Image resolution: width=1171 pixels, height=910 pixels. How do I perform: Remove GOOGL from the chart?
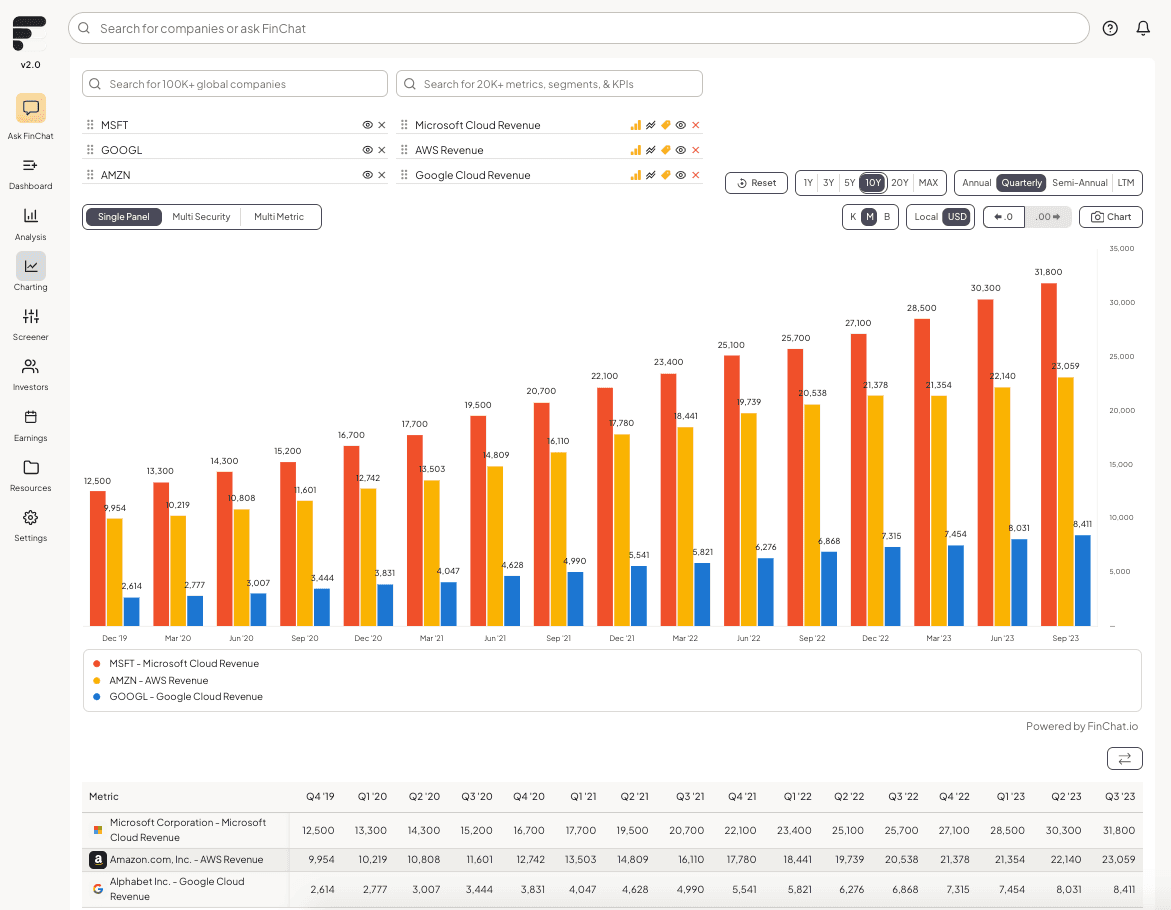pyautogui.click(x=382, y=150)
